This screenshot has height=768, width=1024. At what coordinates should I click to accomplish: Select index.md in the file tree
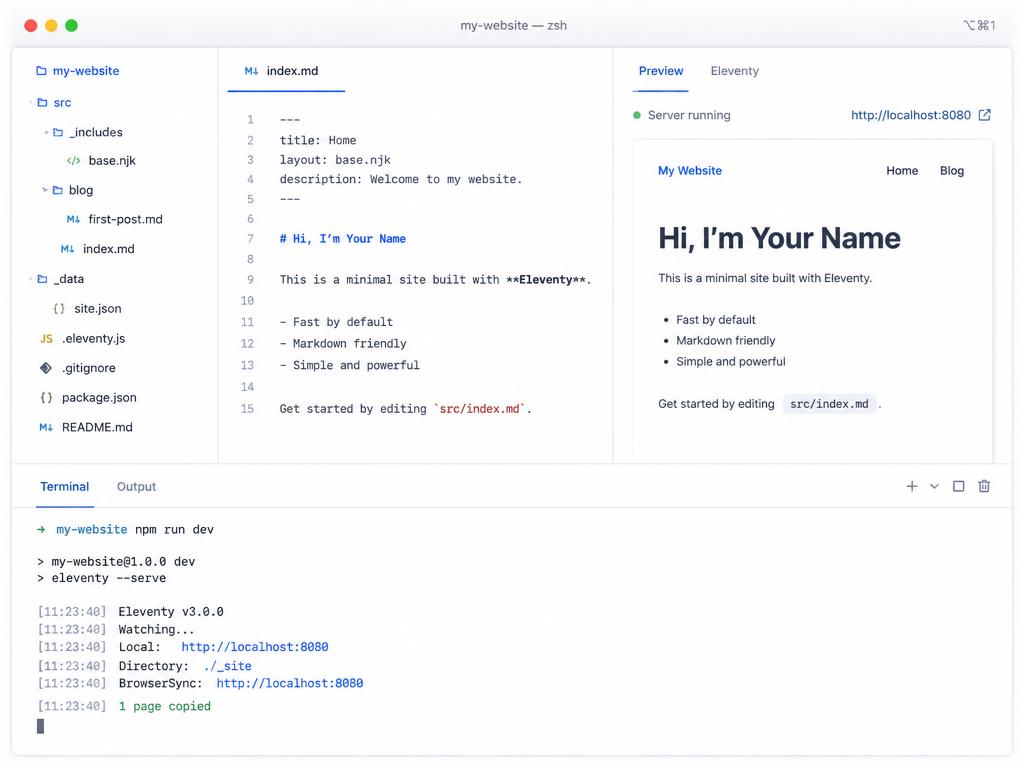108,249
